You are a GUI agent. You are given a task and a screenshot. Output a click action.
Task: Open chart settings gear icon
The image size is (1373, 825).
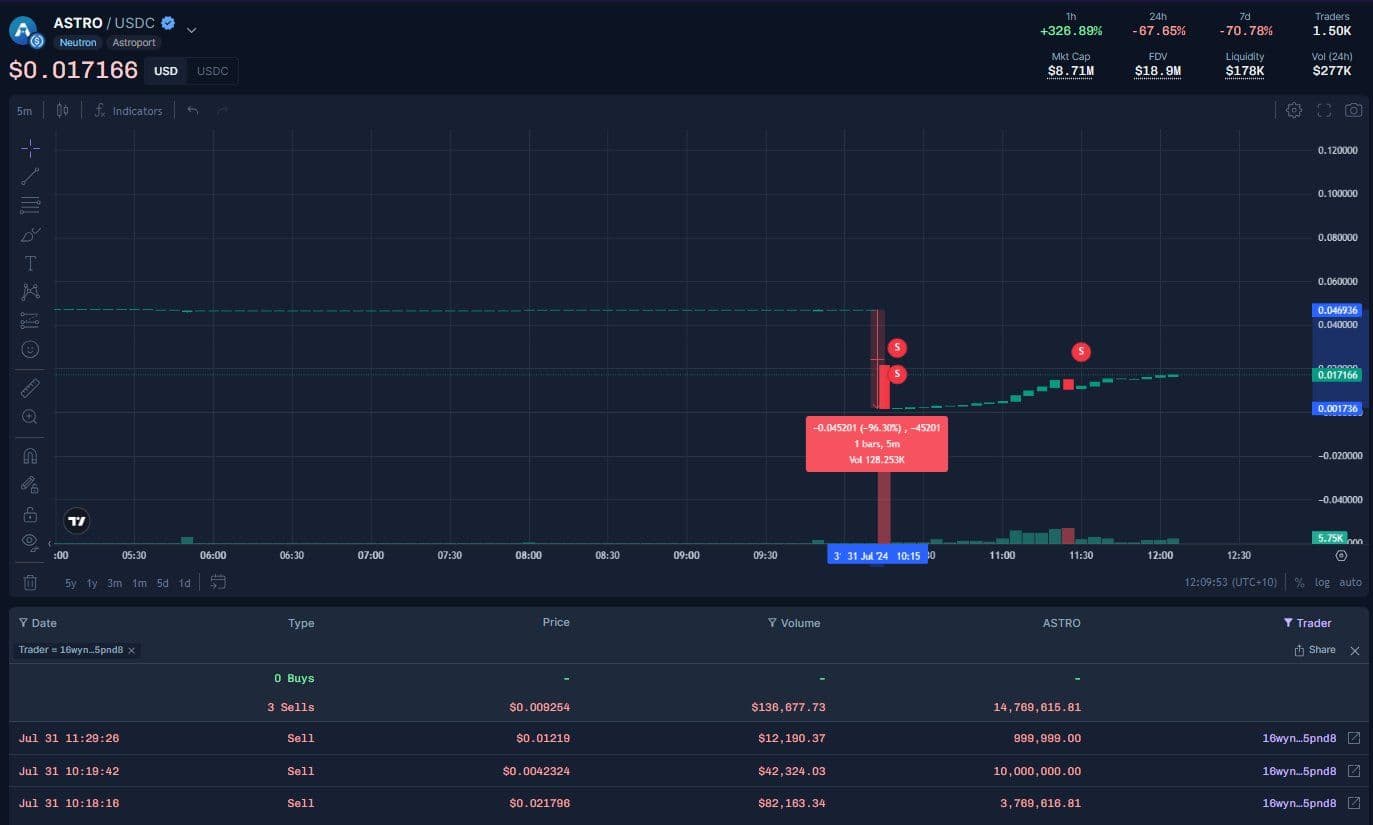1294,110
